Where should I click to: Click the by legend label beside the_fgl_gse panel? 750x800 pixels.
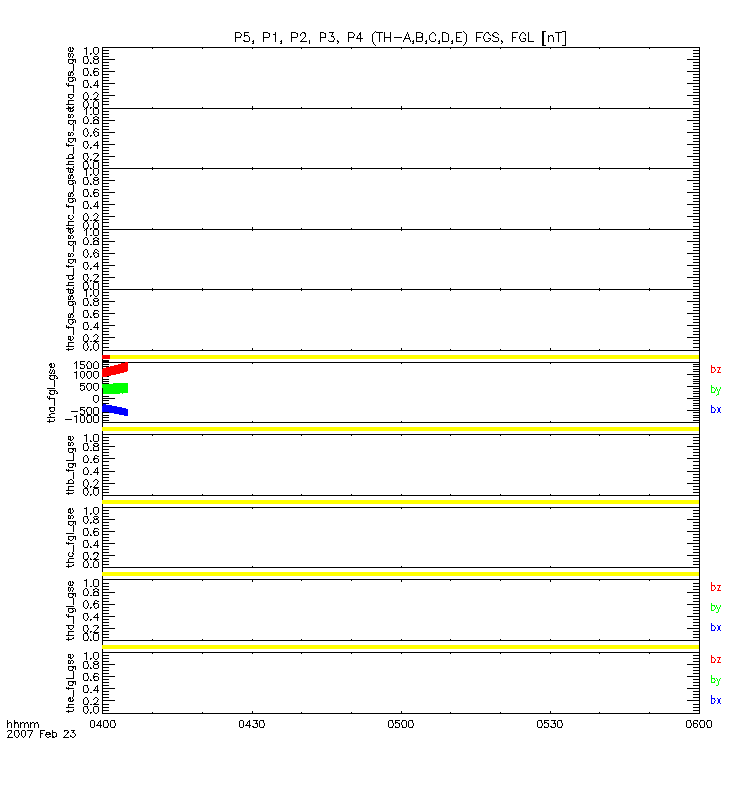click(x=715, y=680)
